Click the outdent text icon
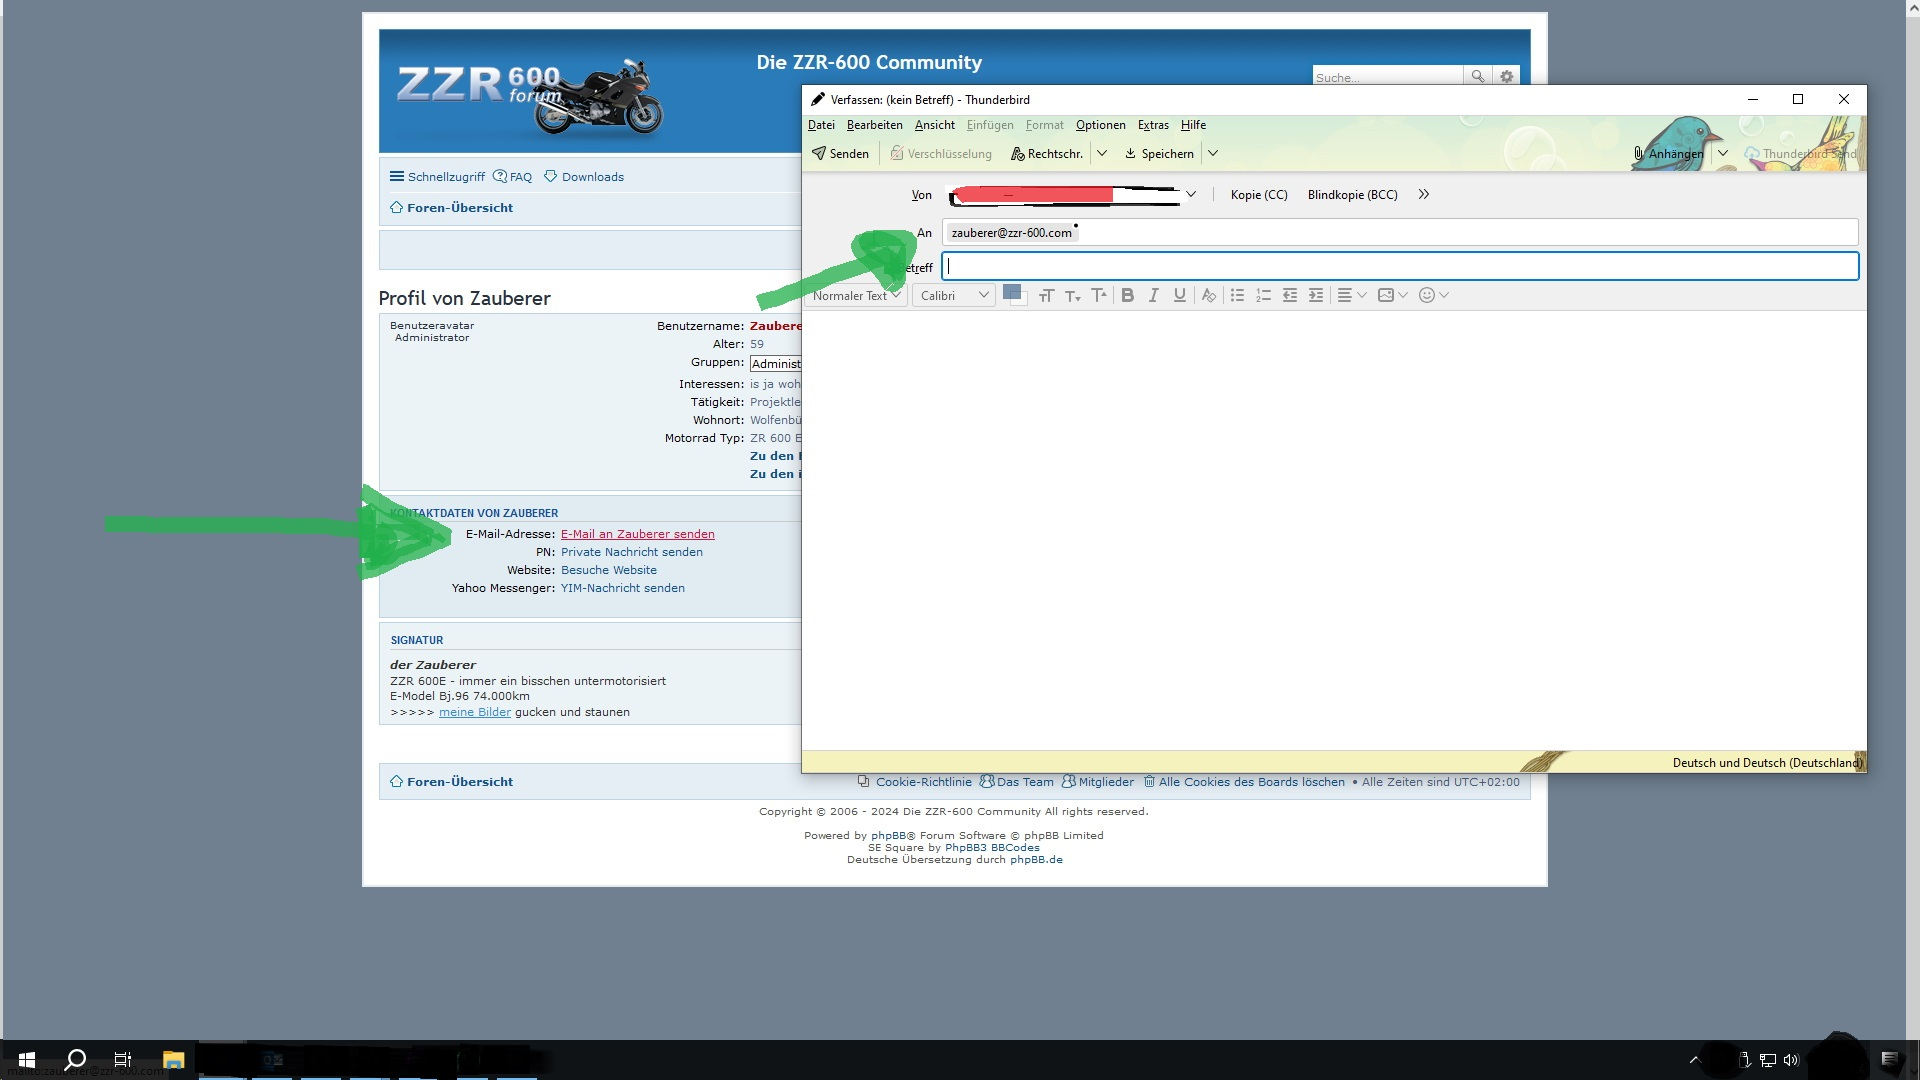The width and height of the screenshot is (1920, 1080). [x=1290, y=295]
